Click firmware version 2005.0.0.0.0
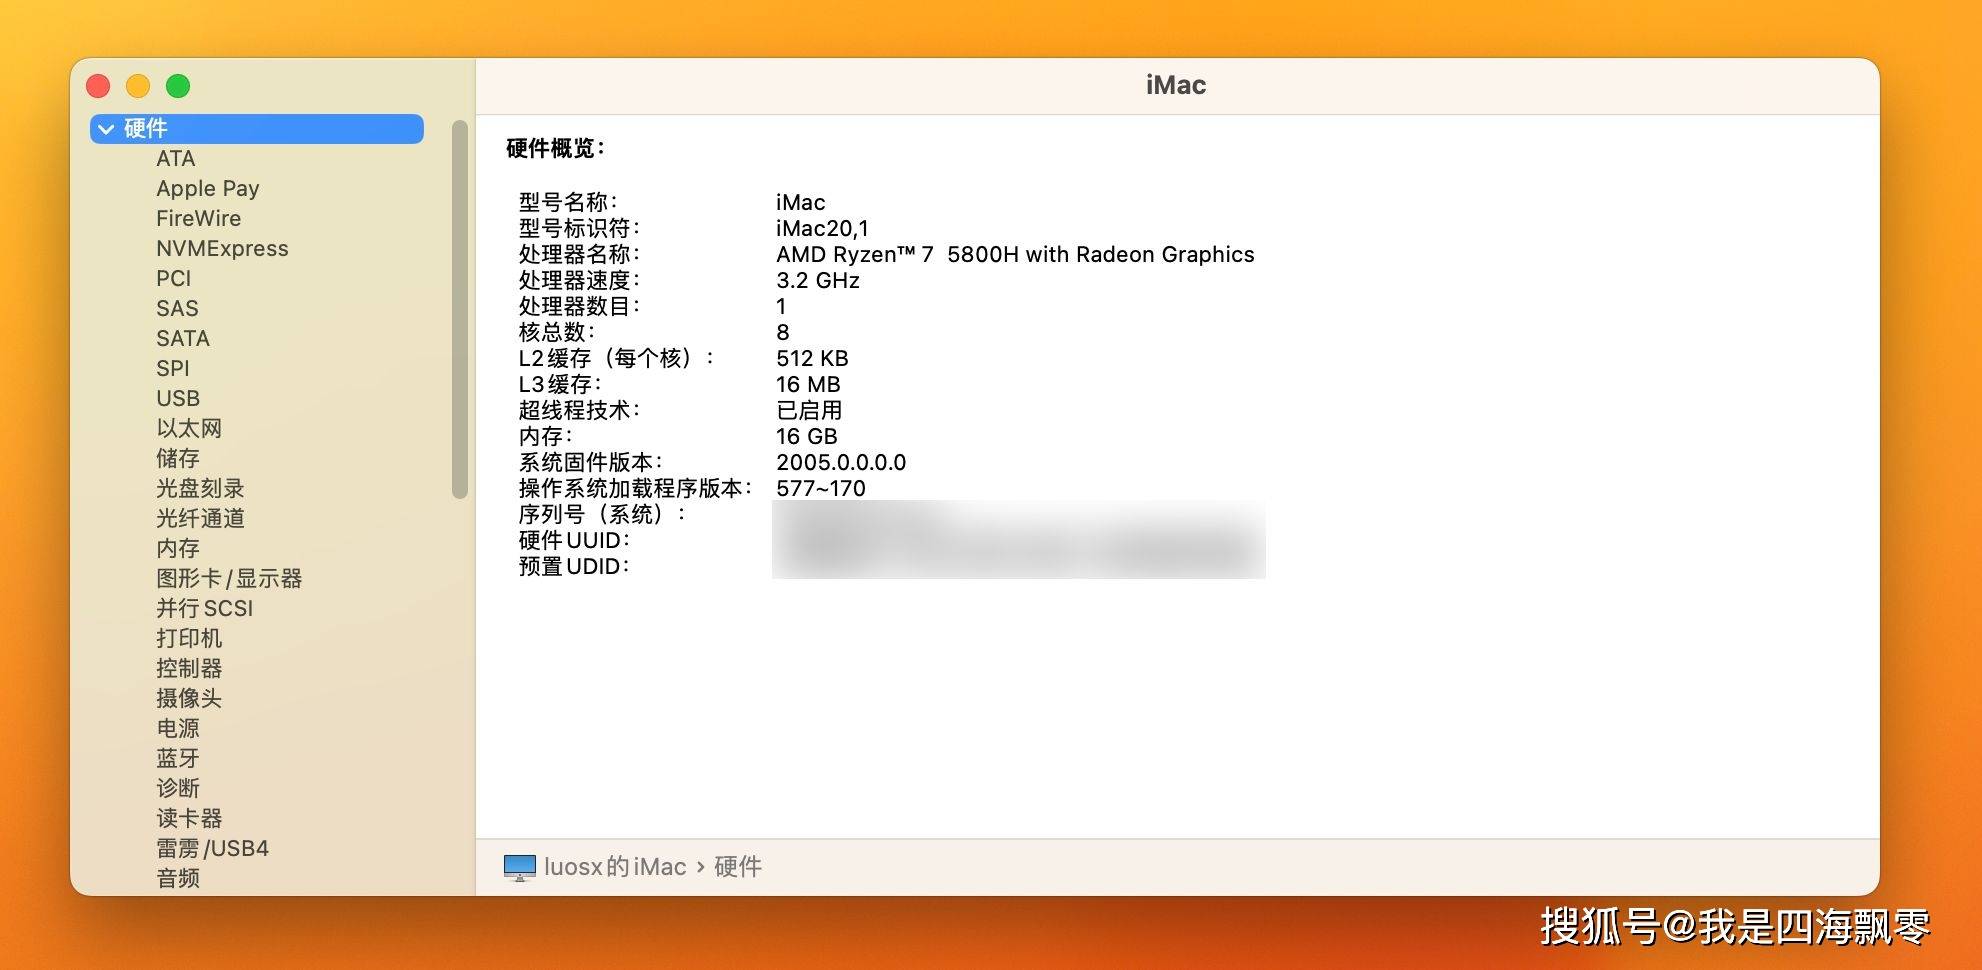 click(x=841, y=463)
